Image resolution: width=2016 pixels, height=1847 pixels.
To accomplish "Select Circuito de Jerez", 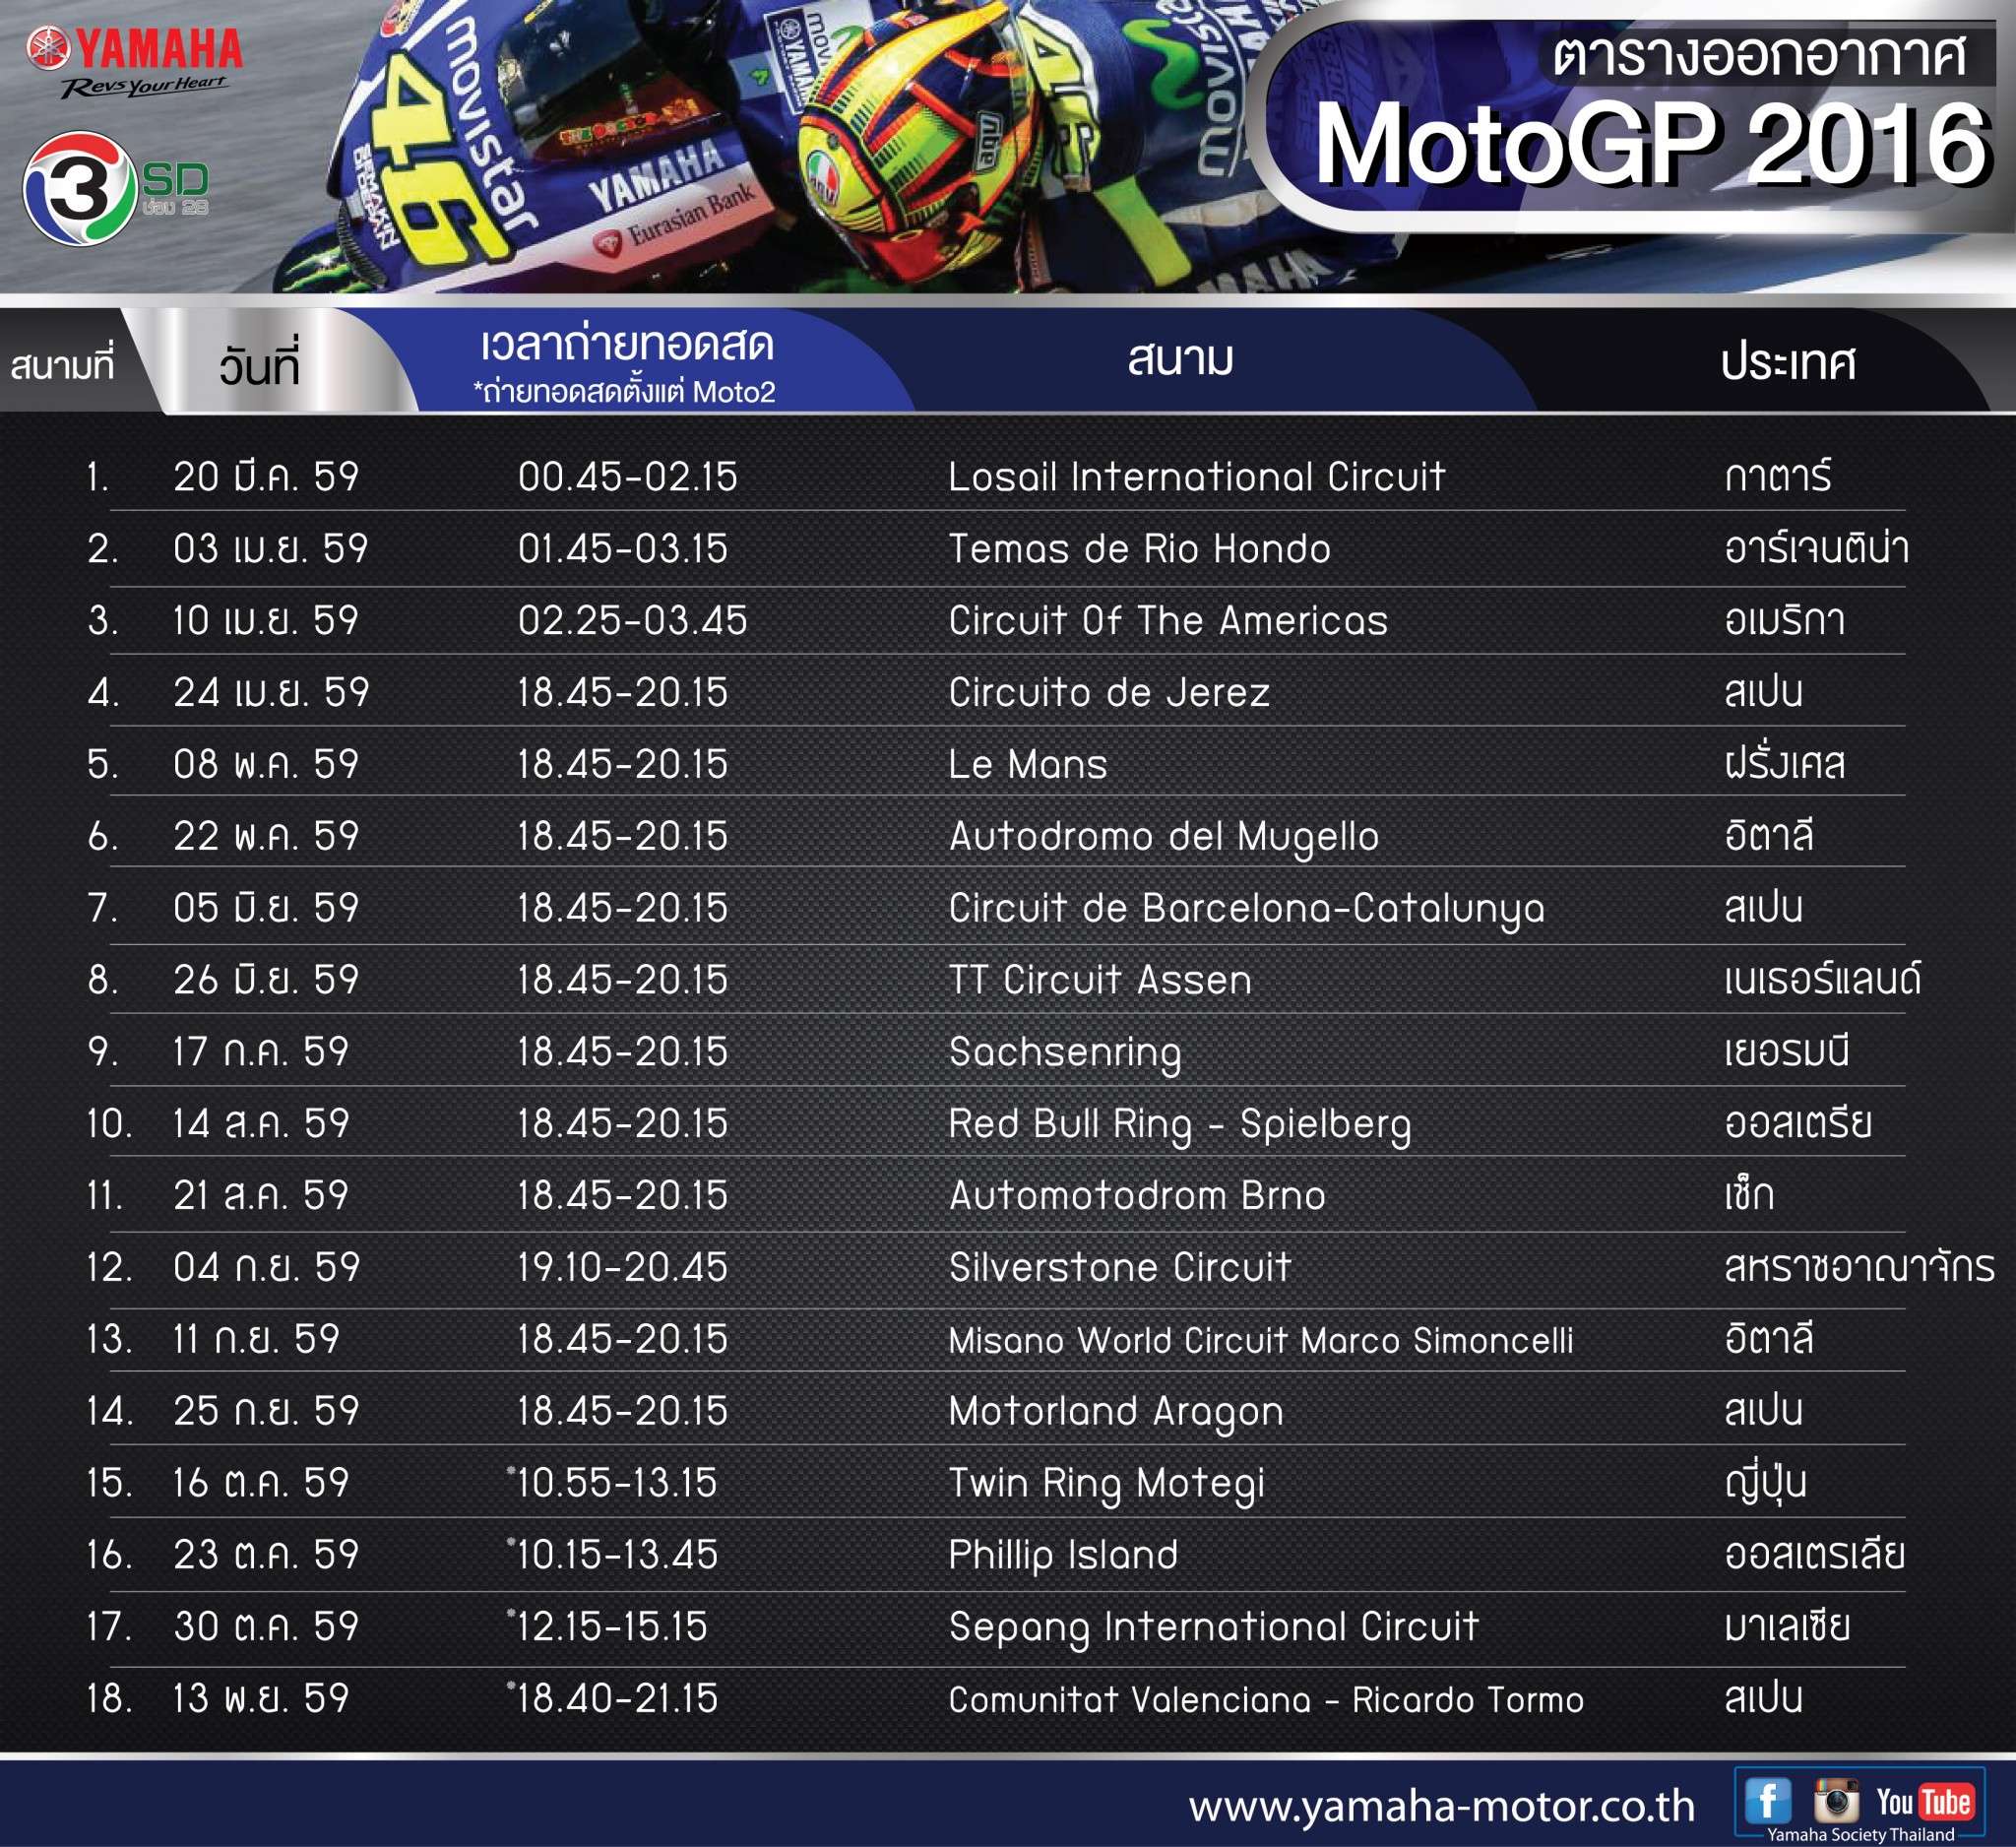I will click(1109, 693).
